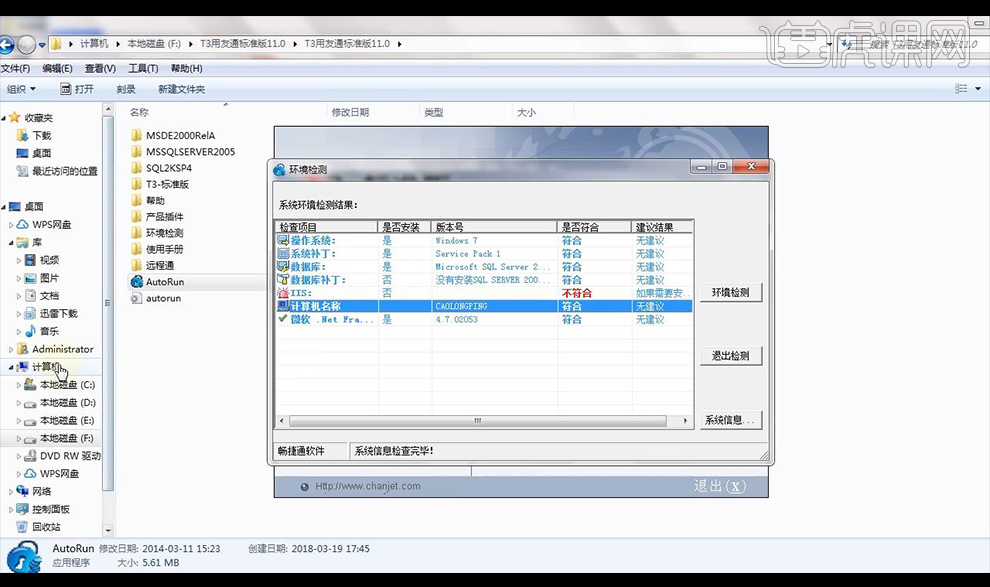Viewport: 990px width, 587px height.
Task: Expand address path arrow after 计算机
Action: tap(117, 44)
